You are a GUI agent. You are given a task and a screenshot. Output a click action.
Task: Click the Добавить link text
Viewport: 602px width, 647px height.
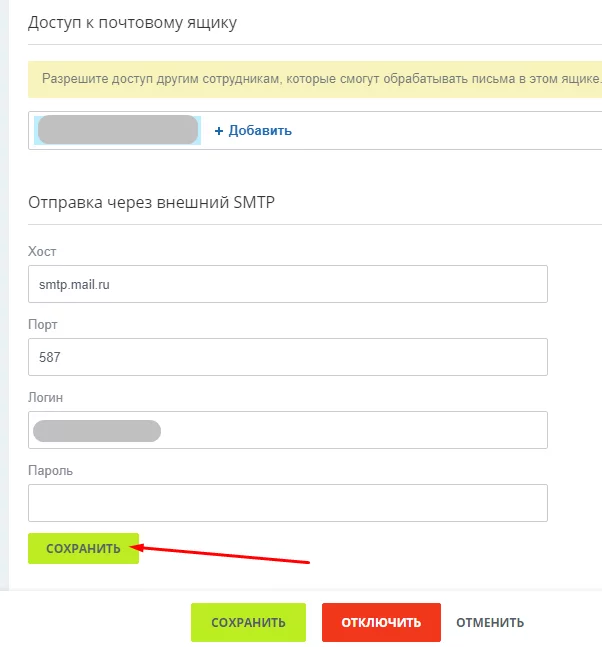[259, 131]
